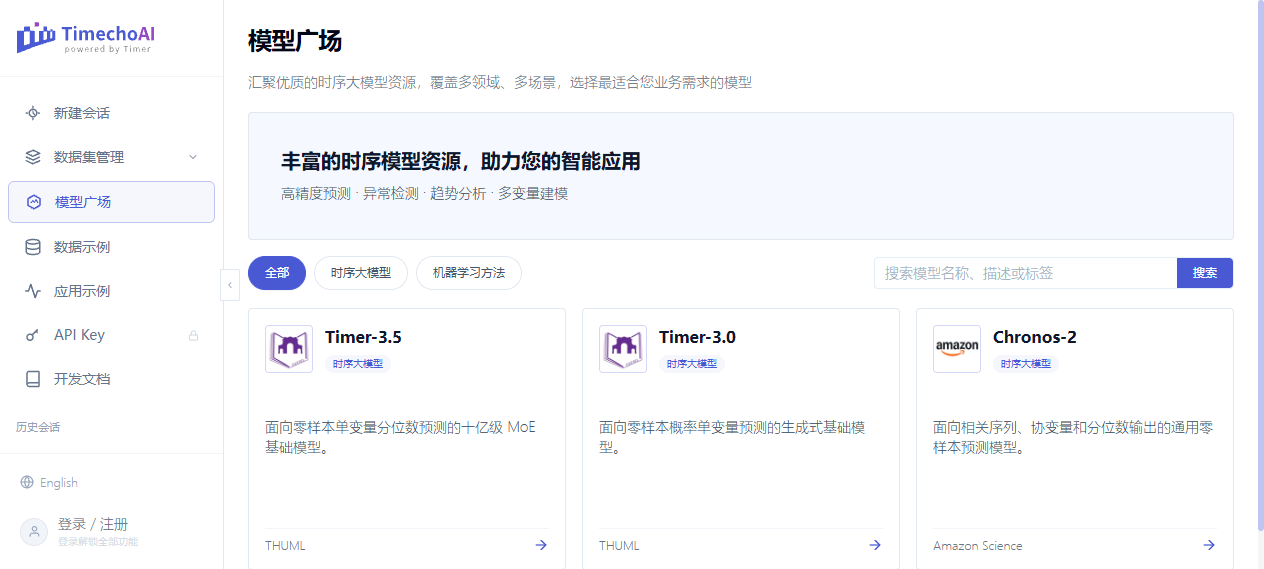Click 登录解锁全部功能 hint text
The width and height of the screenshot is (1264, 569).
click(98, 542)
